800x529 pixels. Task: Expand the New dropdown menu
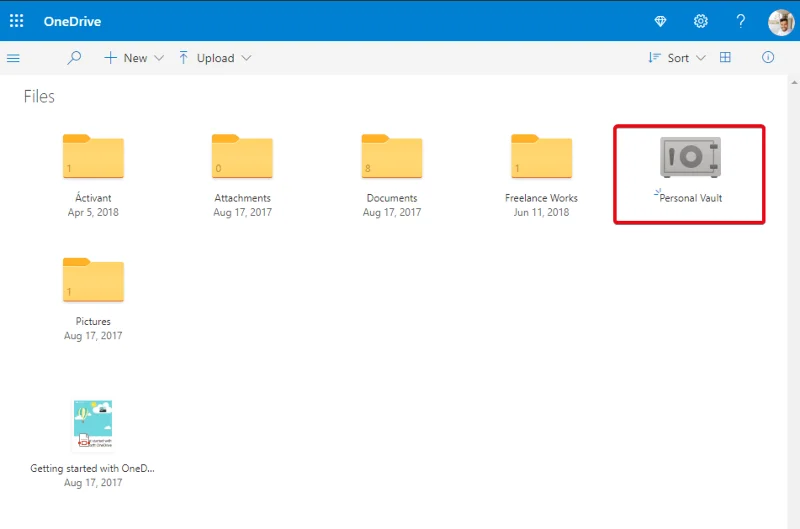[x=134, y=58]
